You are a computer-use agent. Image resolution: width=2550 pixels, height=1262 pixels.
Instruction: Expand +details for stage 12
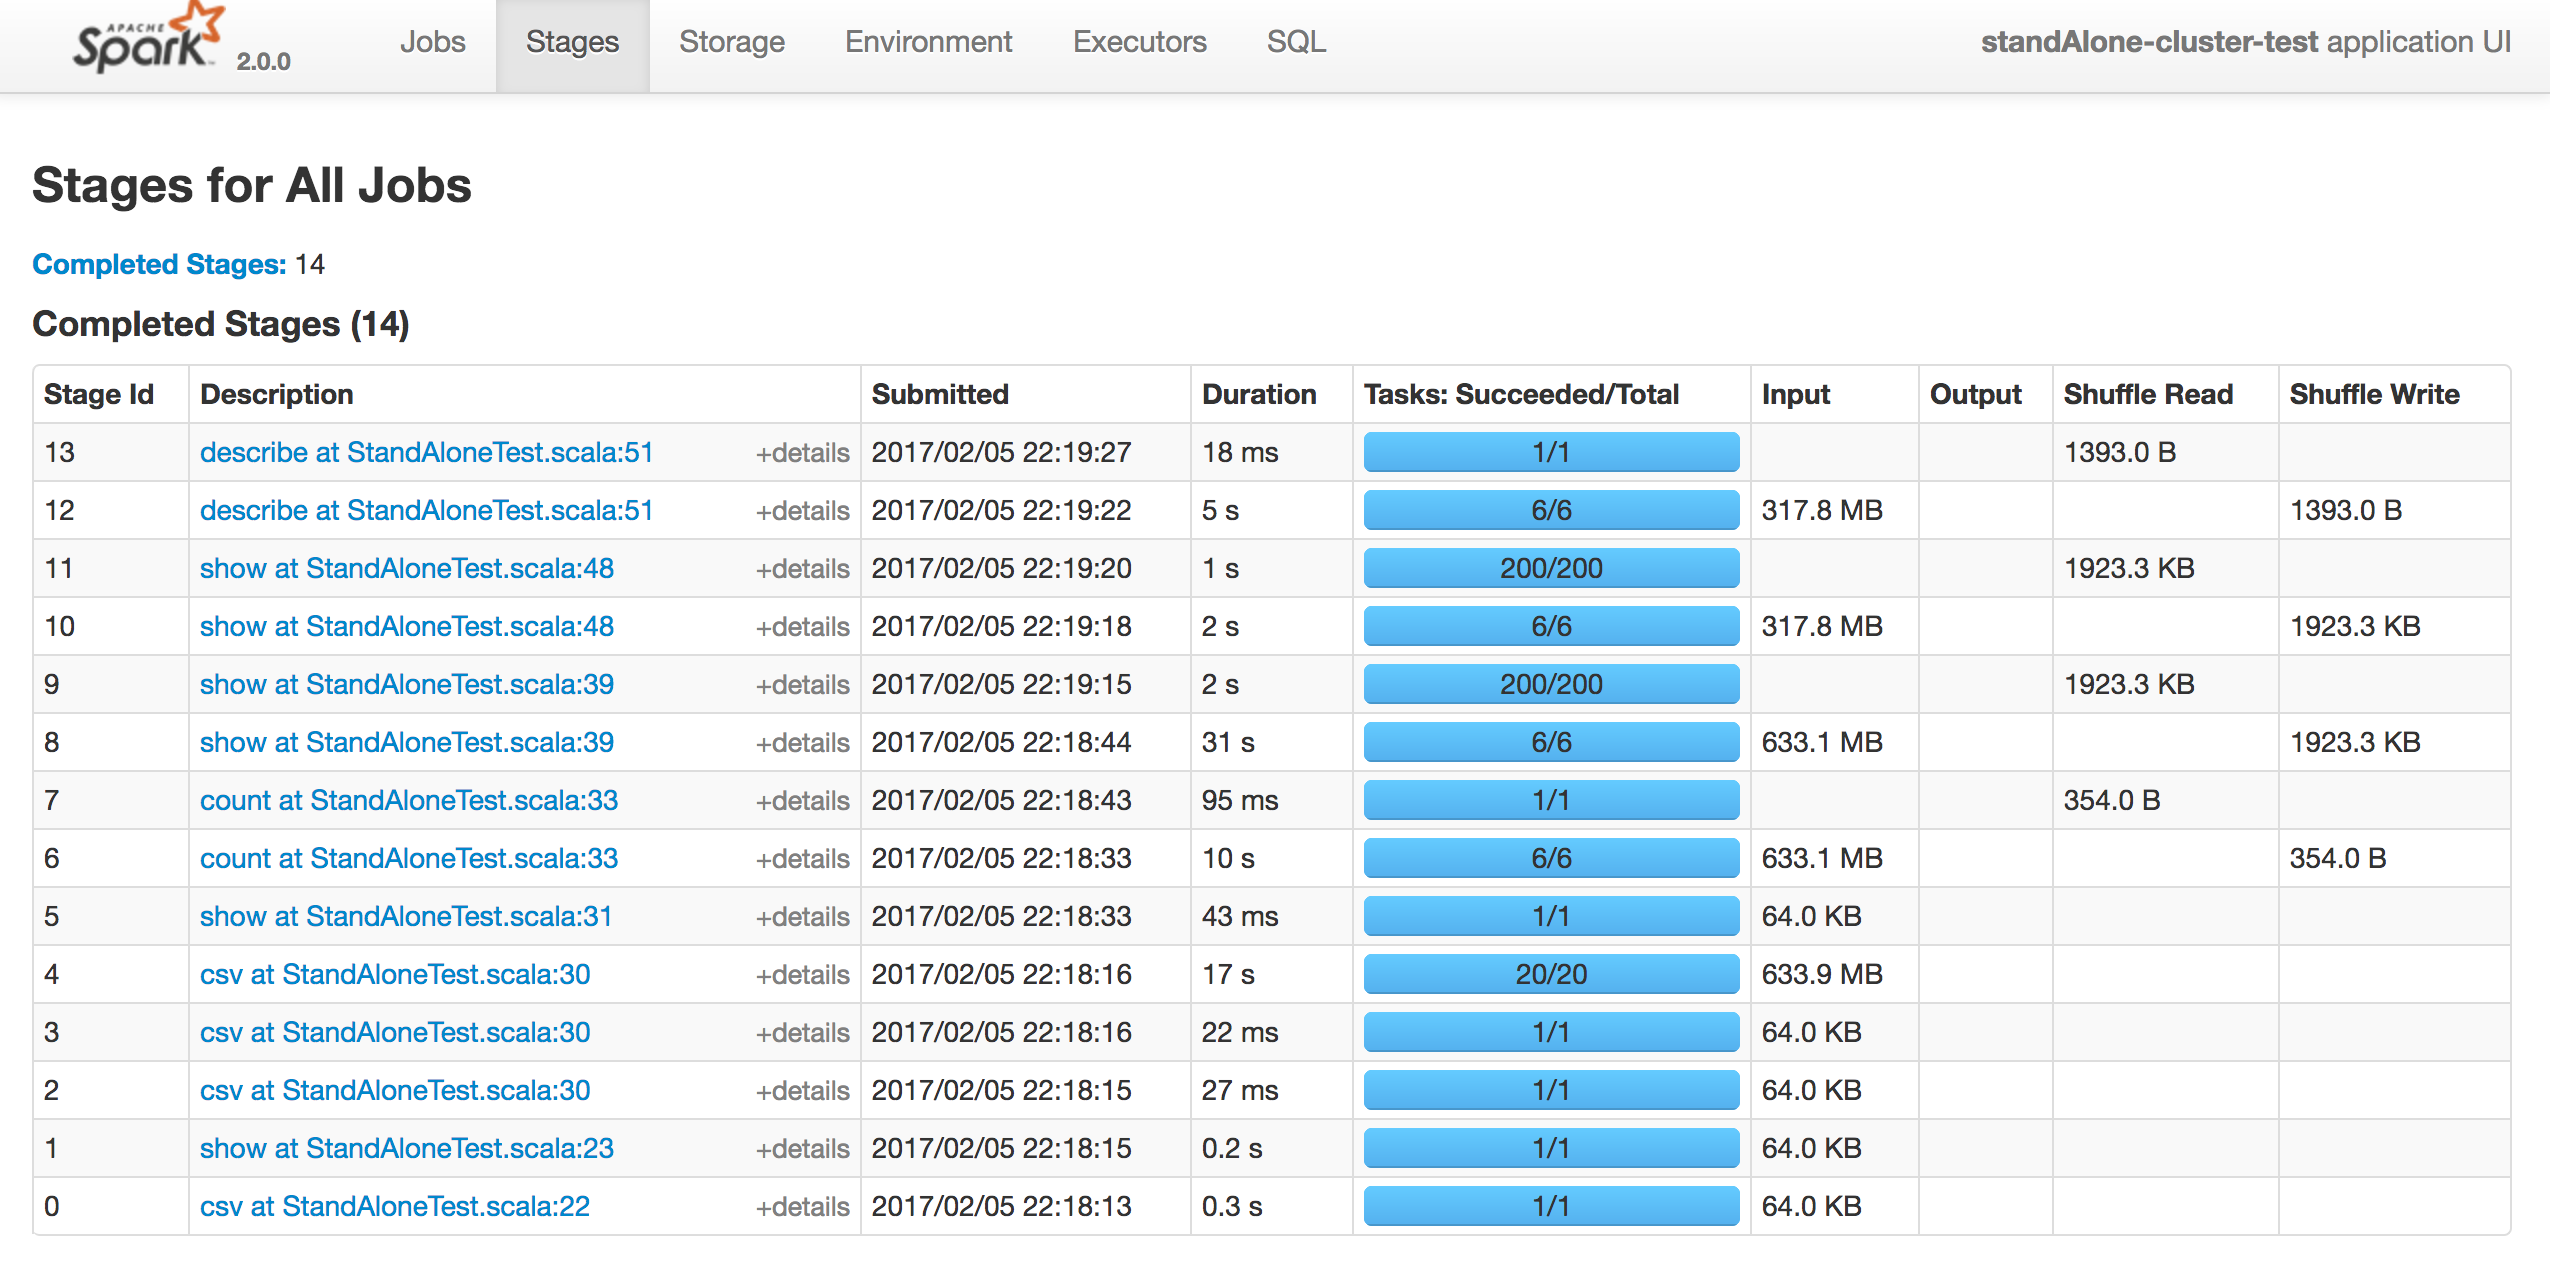click(802, 511)
